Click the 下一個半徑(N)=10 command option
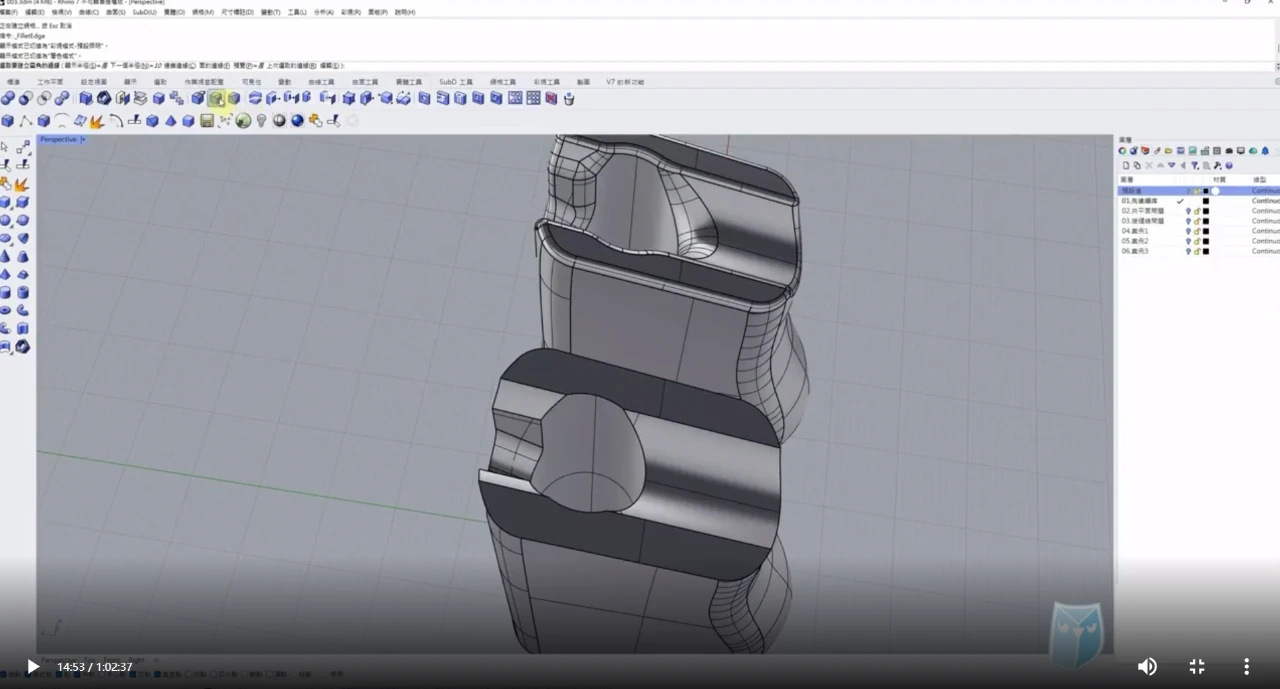 coord(135,65)
